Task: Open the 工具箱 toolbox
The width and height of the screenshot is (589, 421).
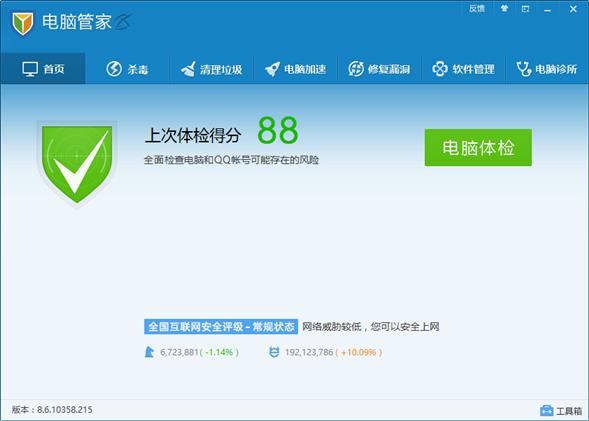Action: coord(561,411)
